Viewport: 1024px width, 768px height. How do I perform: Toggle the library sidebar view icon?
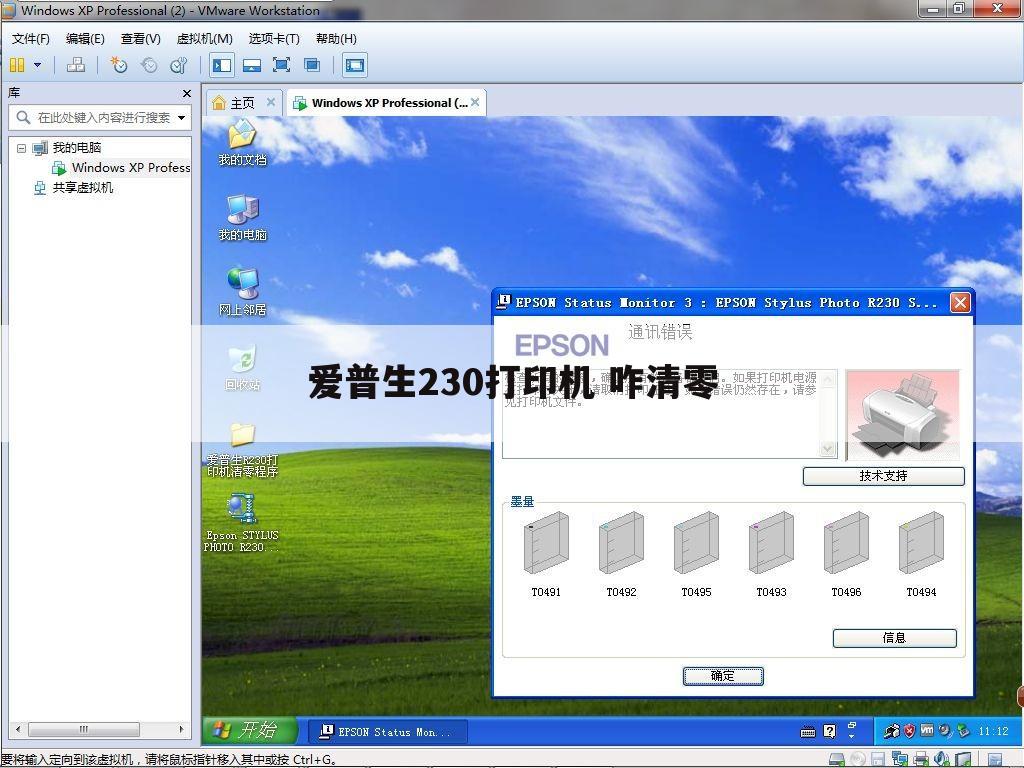221,65
